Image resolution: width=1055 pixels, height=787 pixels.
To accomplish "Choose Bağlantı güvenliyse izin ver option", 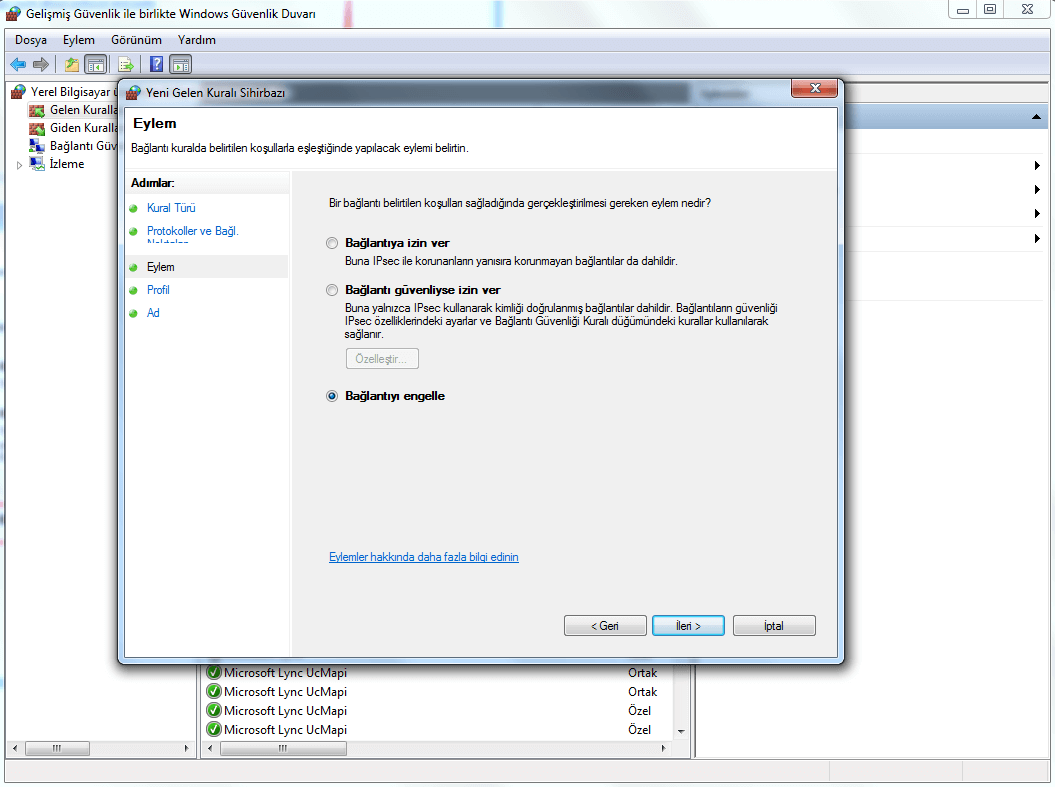I will tap(332, 290).
